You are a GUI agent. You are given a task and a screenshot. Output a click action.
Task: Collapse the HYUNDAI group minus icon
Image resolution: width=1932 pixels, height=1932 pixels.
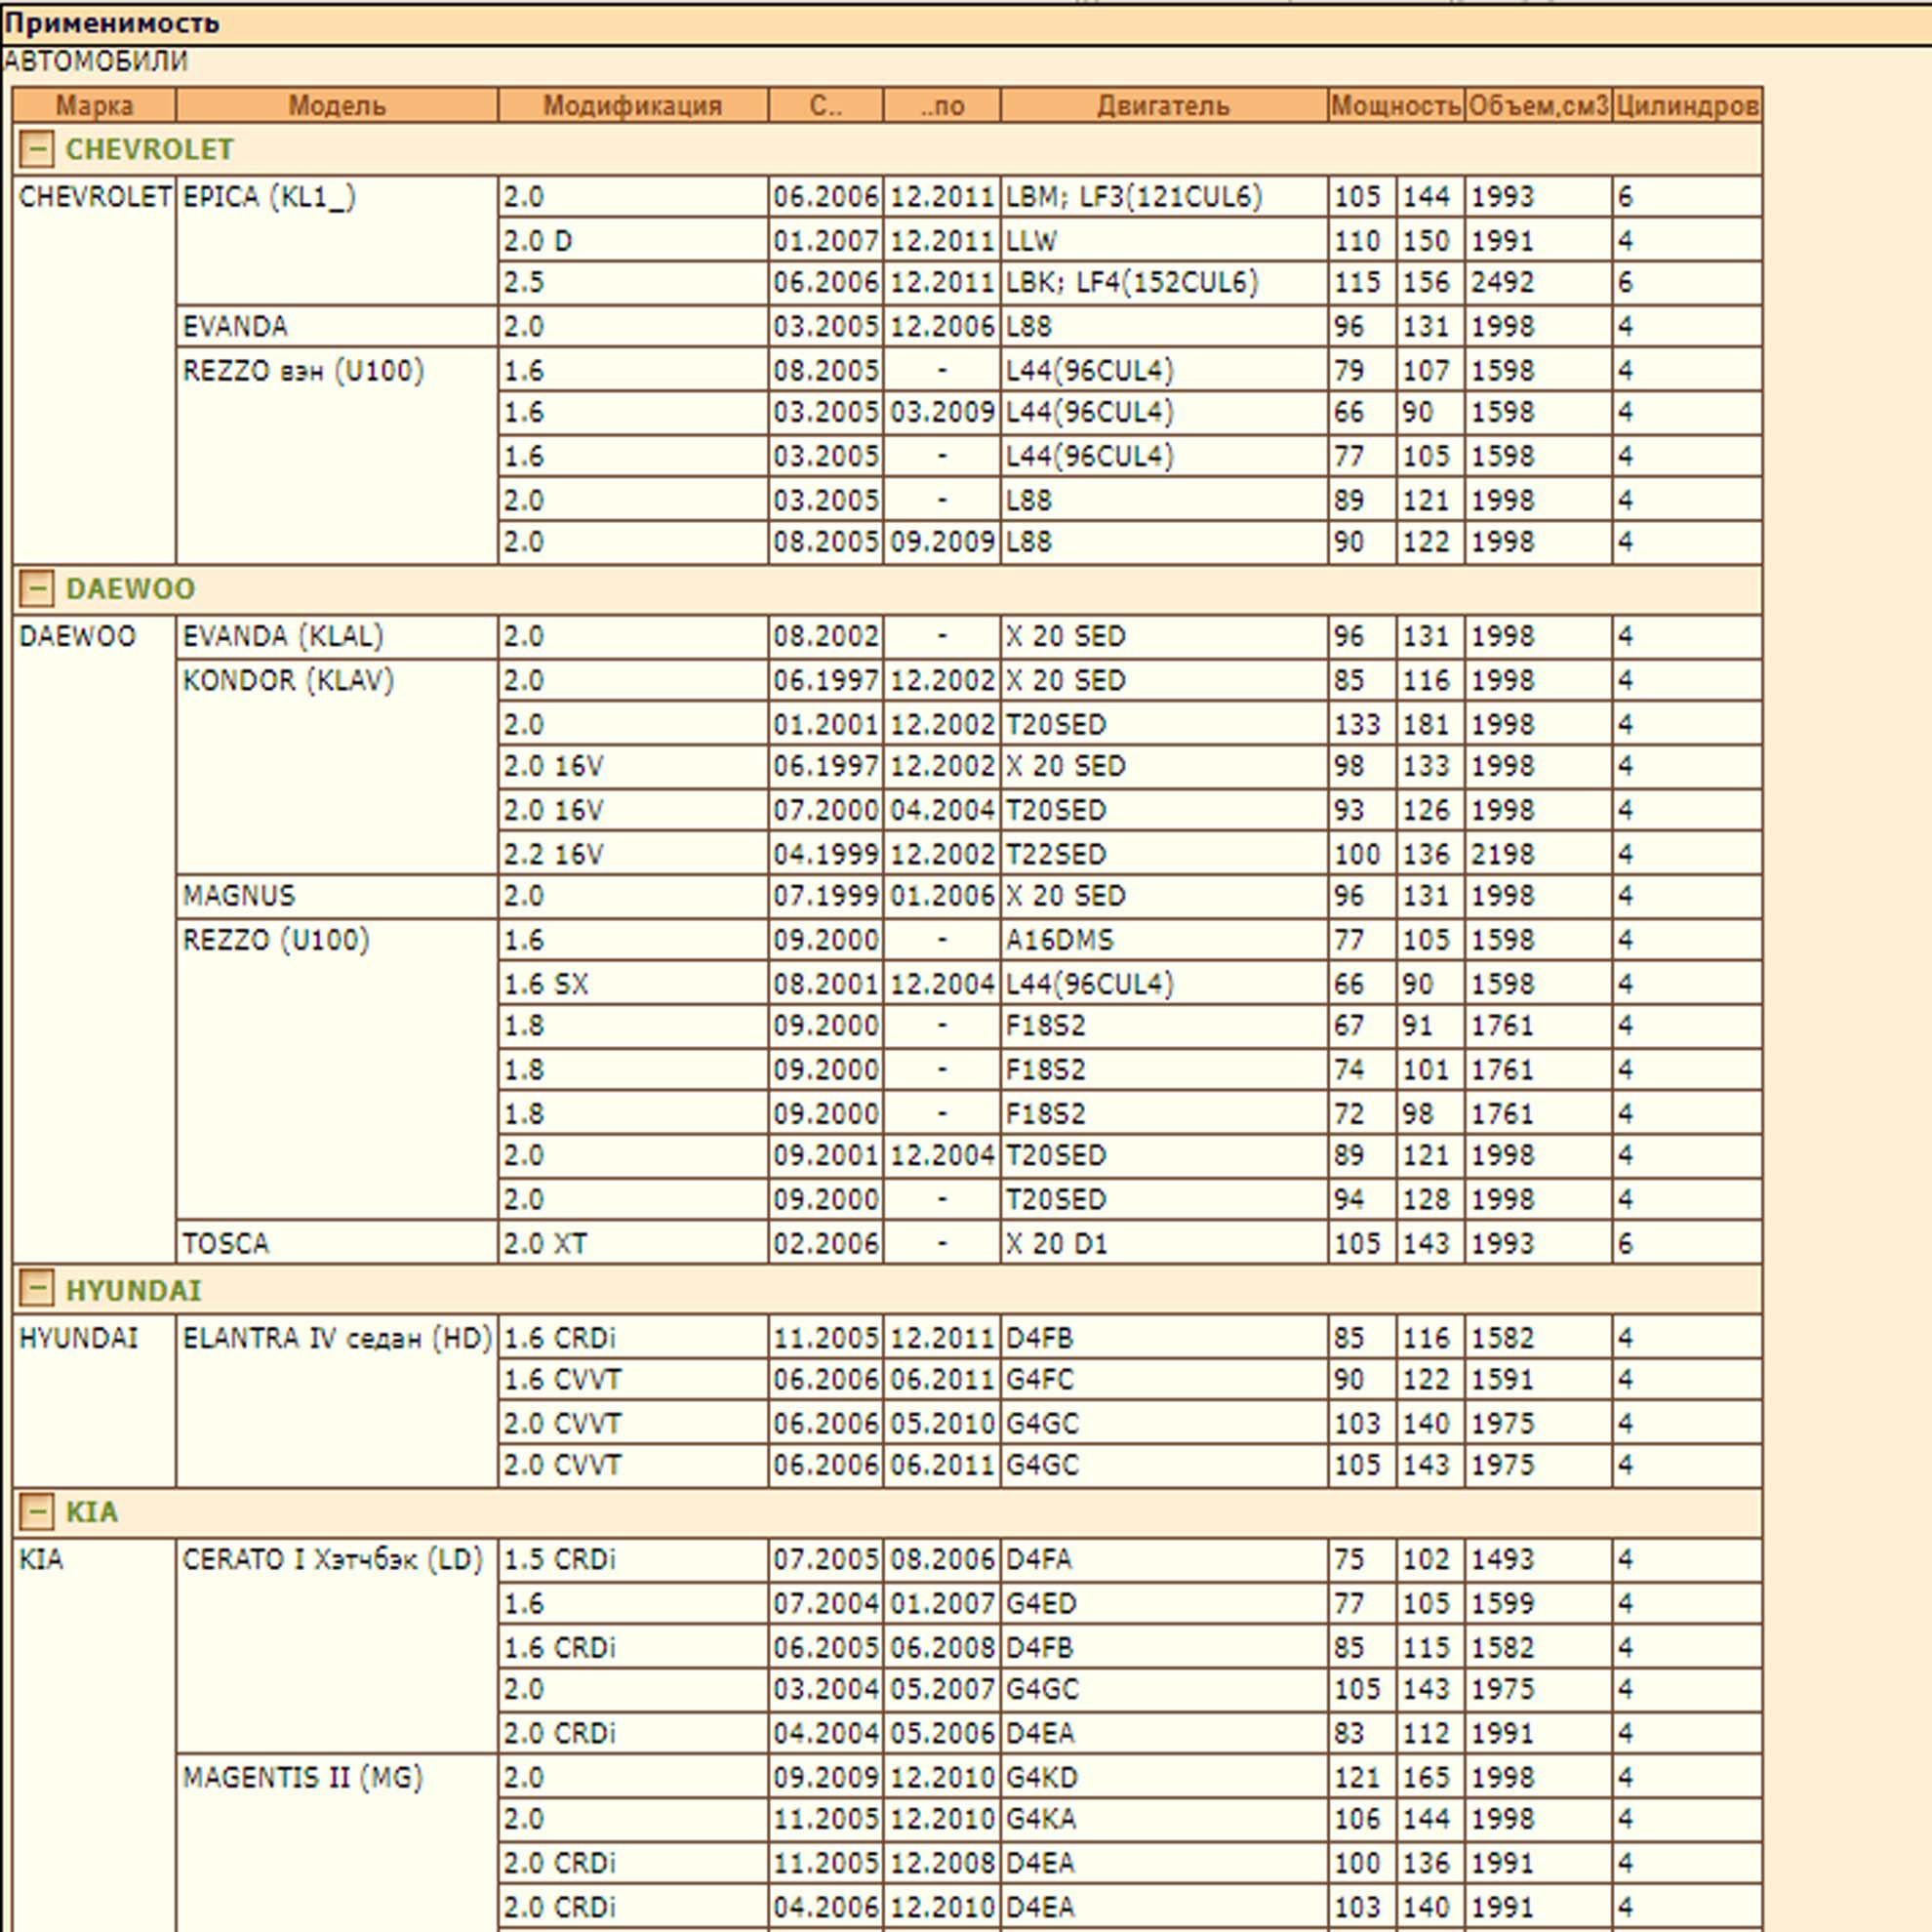point(36,1290)
